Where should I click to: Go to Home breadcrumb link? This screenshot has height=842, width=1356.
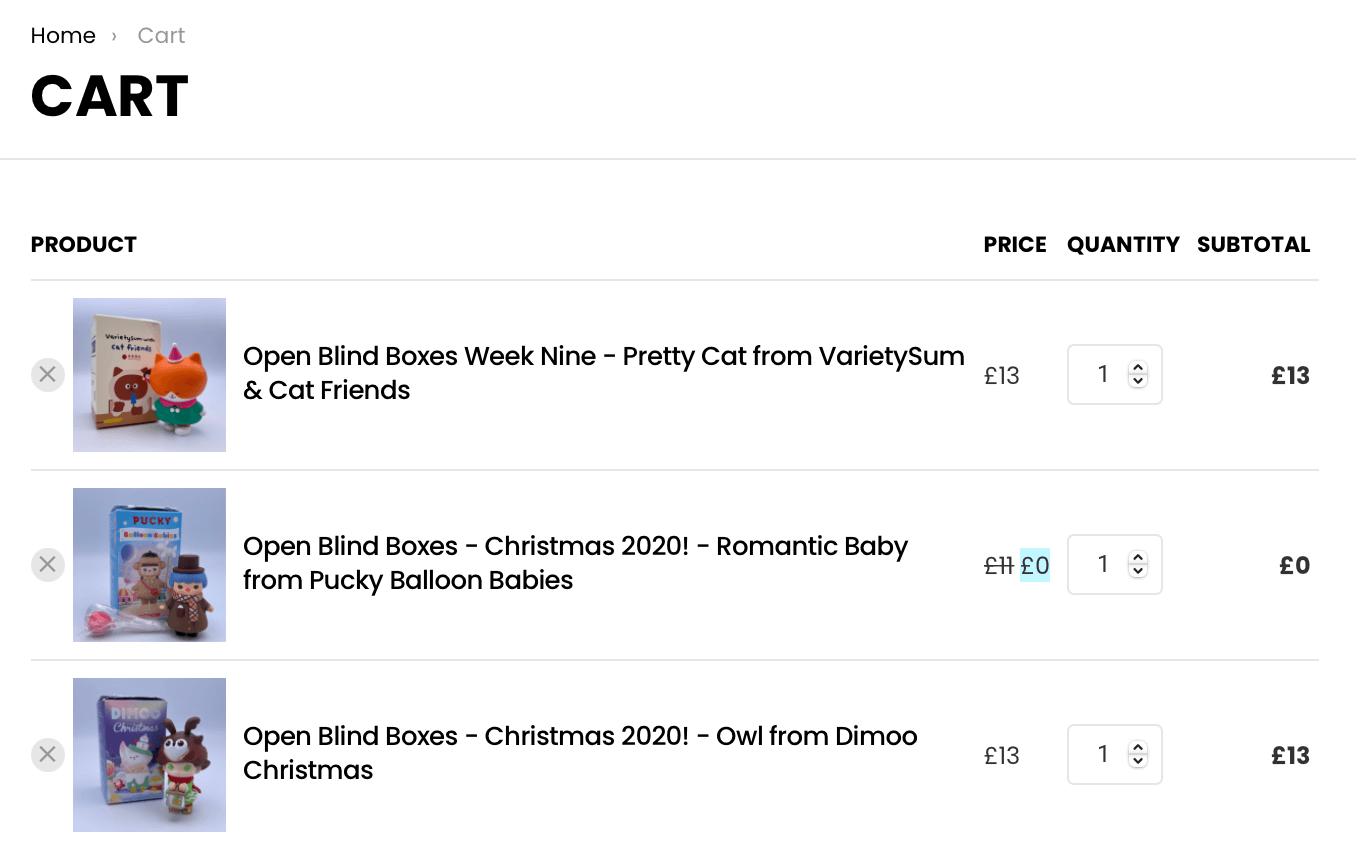coord(63,36)
